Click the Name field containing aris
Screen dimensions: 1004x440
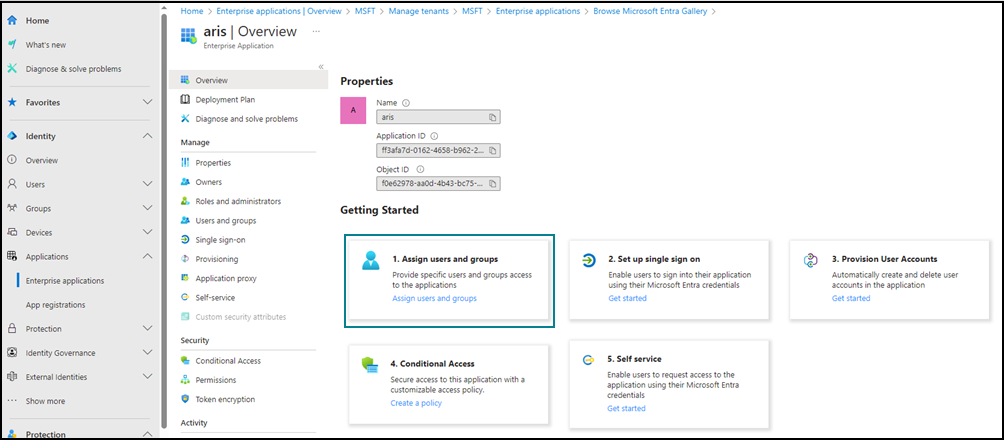coord(438,117)
